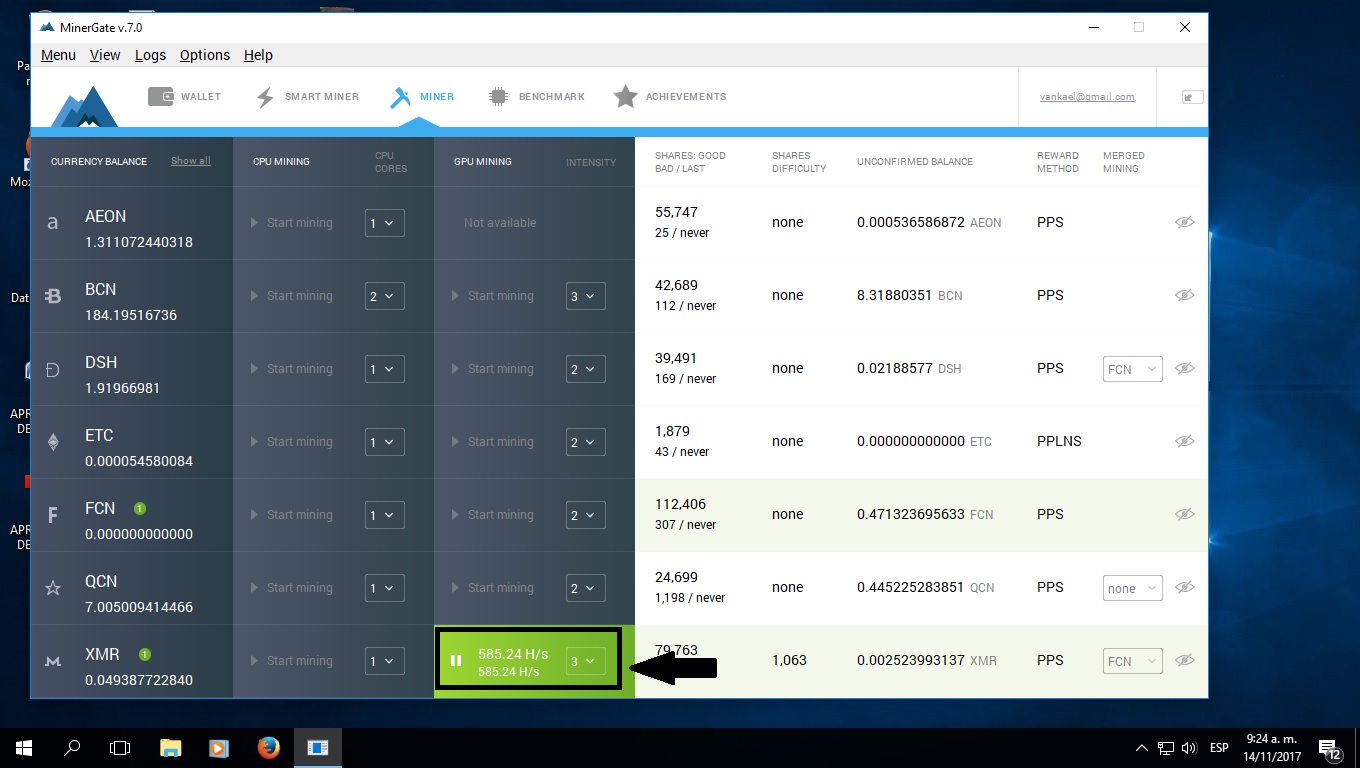Open the QCN merged mining dropdown
The width and height of the screenshot is (1360, 768).
(1133, 588)
